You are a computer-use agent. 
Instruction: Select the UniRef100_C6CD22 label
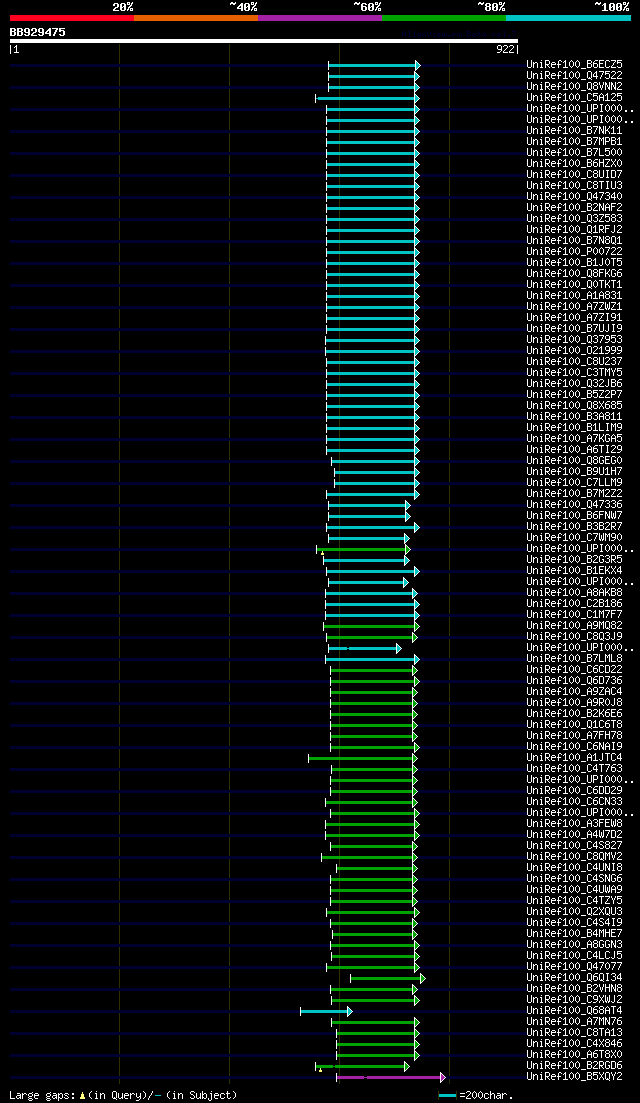(574, 669)
